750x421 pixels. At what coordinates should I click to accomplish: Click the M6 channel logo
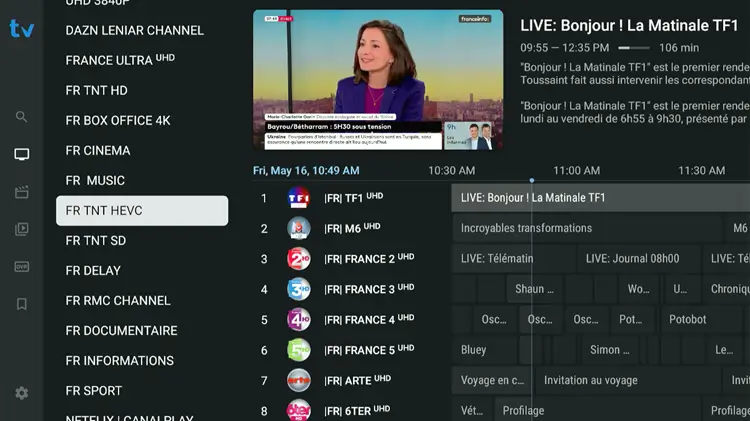[x=298, y=229]
